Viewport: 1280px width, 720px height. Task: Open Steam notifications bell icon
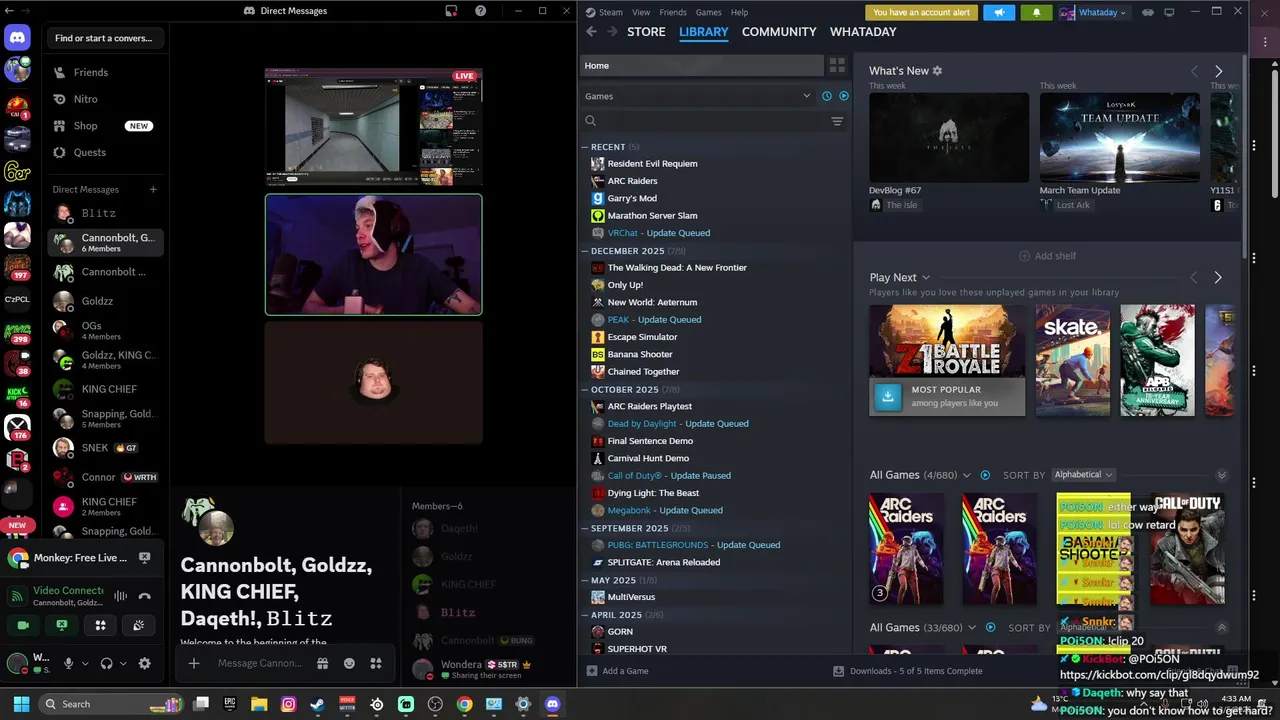[1036, 12]
